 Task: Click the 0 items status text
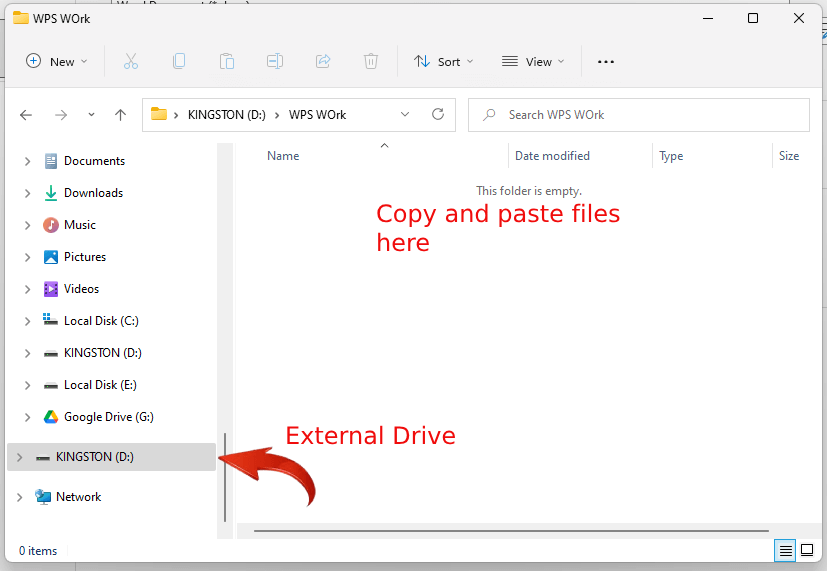click(x=38, y=551)
